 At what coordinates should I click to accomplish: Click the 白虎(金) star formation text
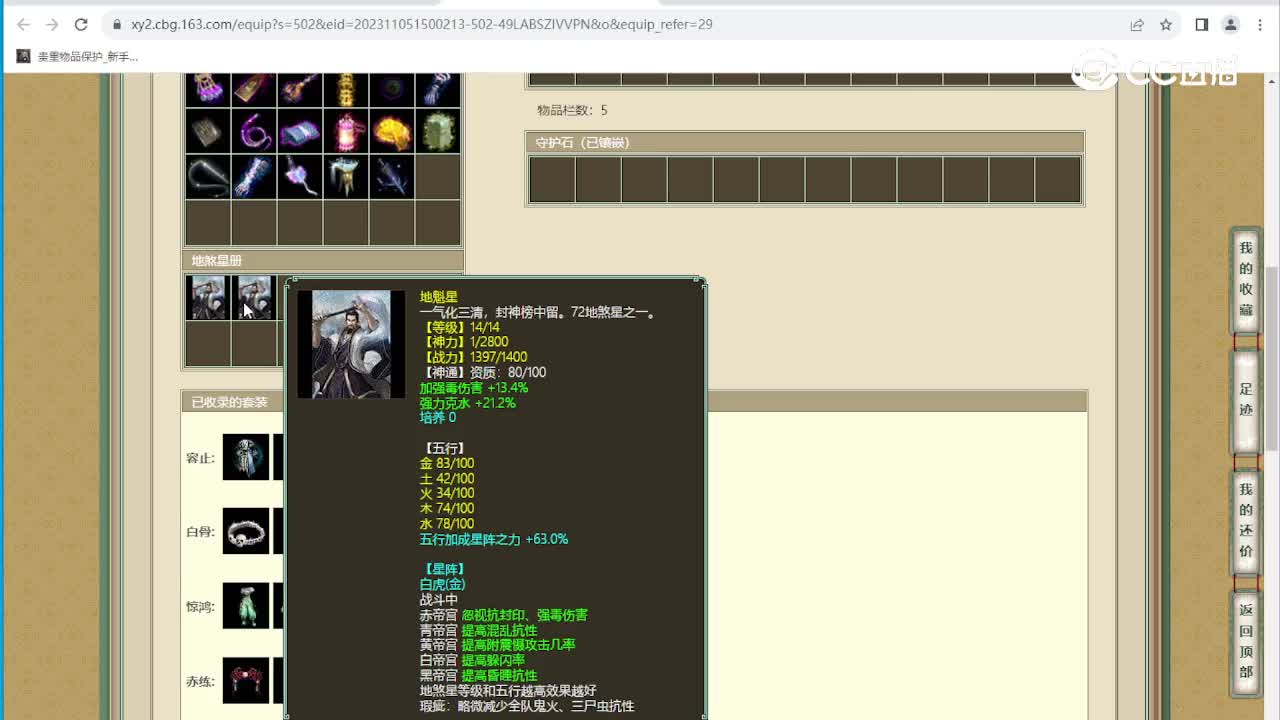tap(443, 584)
